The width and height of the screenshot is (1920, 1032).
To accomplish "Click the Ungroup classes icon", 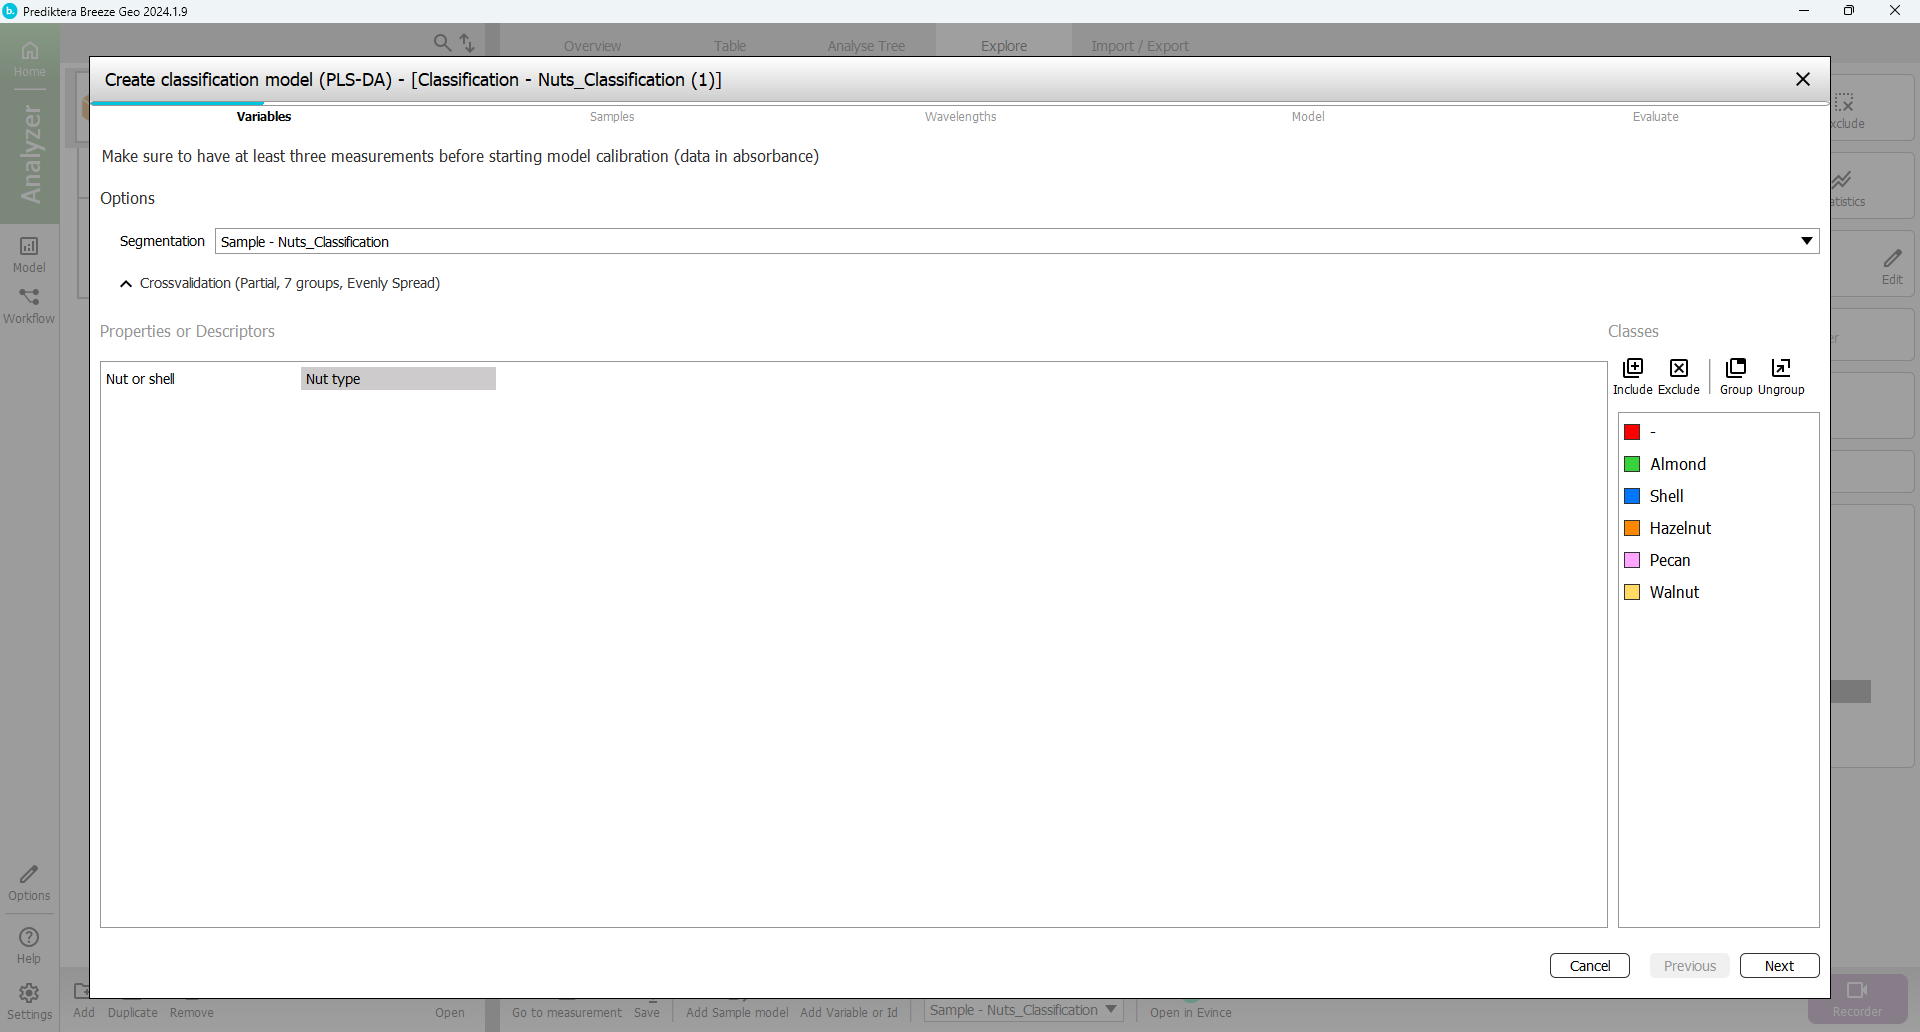I will 1780,368.
